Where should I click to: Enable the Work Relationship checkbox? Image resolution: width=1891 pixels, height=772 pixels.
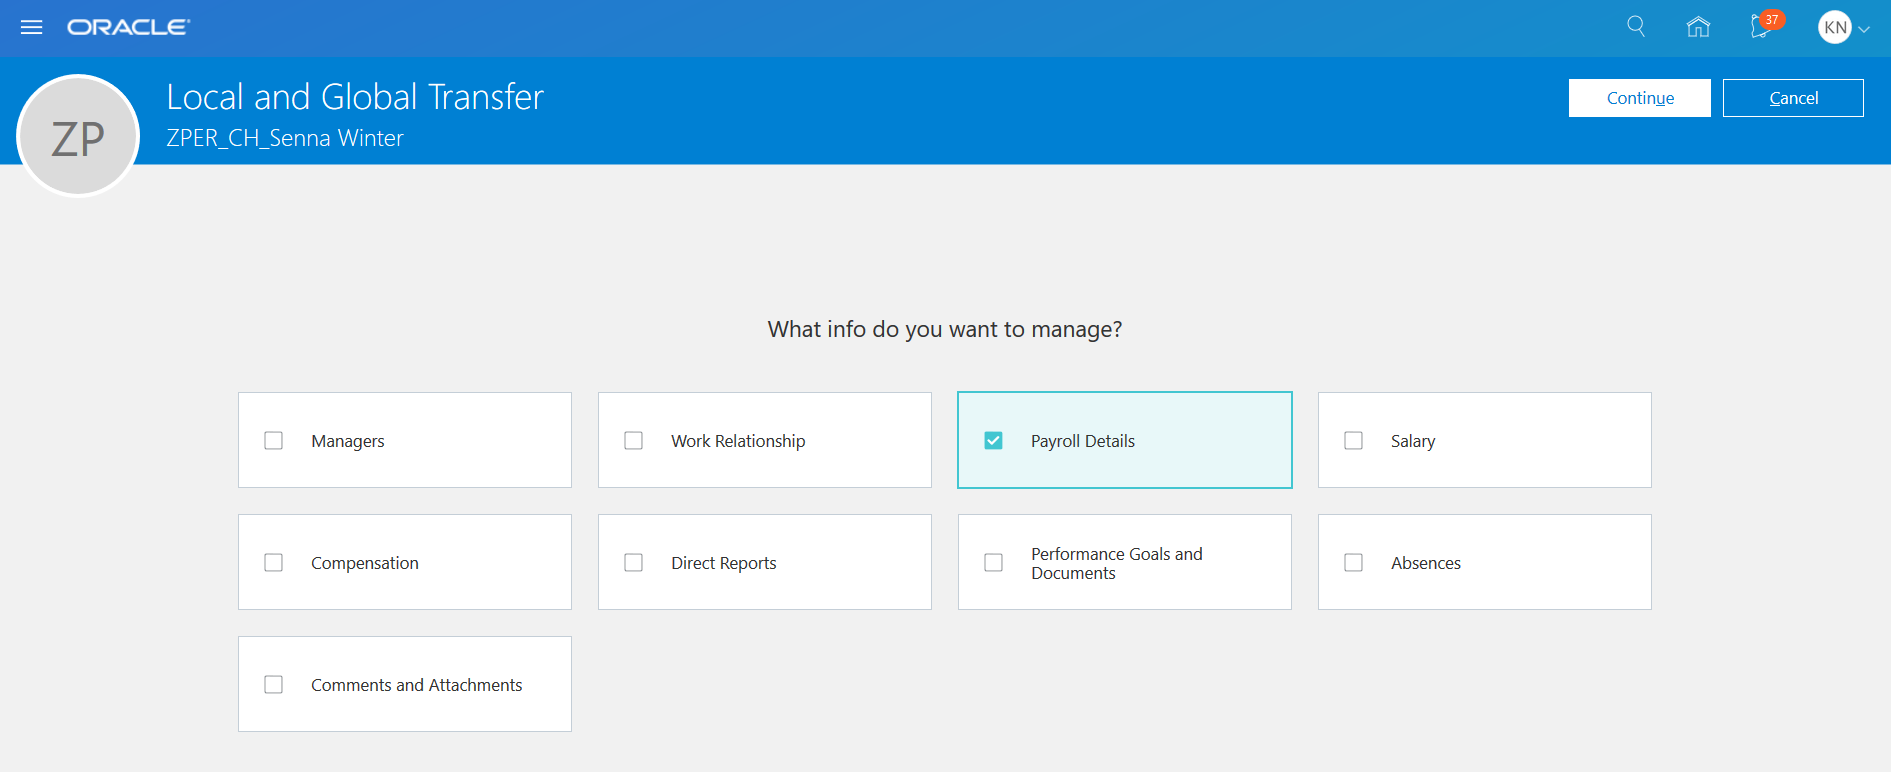634,441
